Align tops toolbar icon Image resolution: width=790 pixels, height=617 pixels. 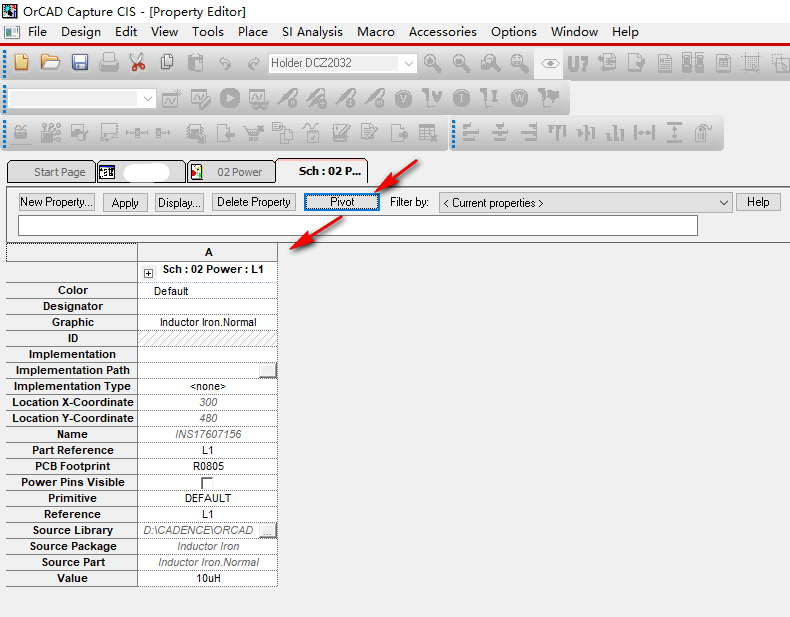[557, 132]
